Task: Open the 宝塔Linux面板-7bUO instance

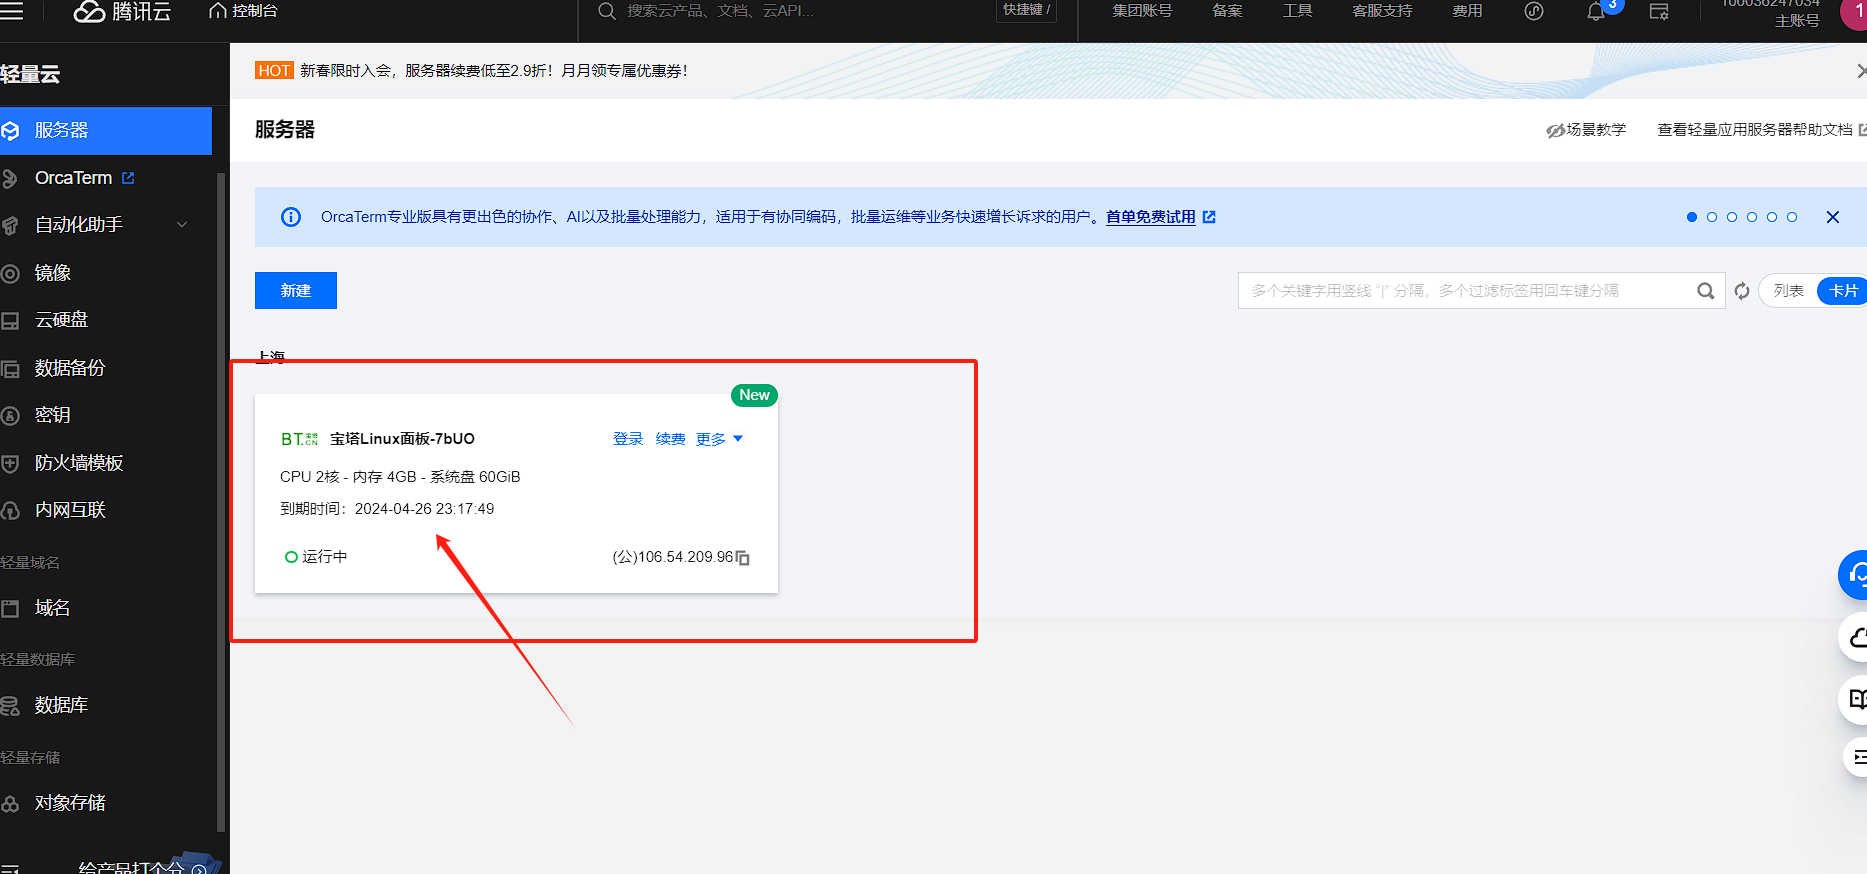Action: point(402,439)
